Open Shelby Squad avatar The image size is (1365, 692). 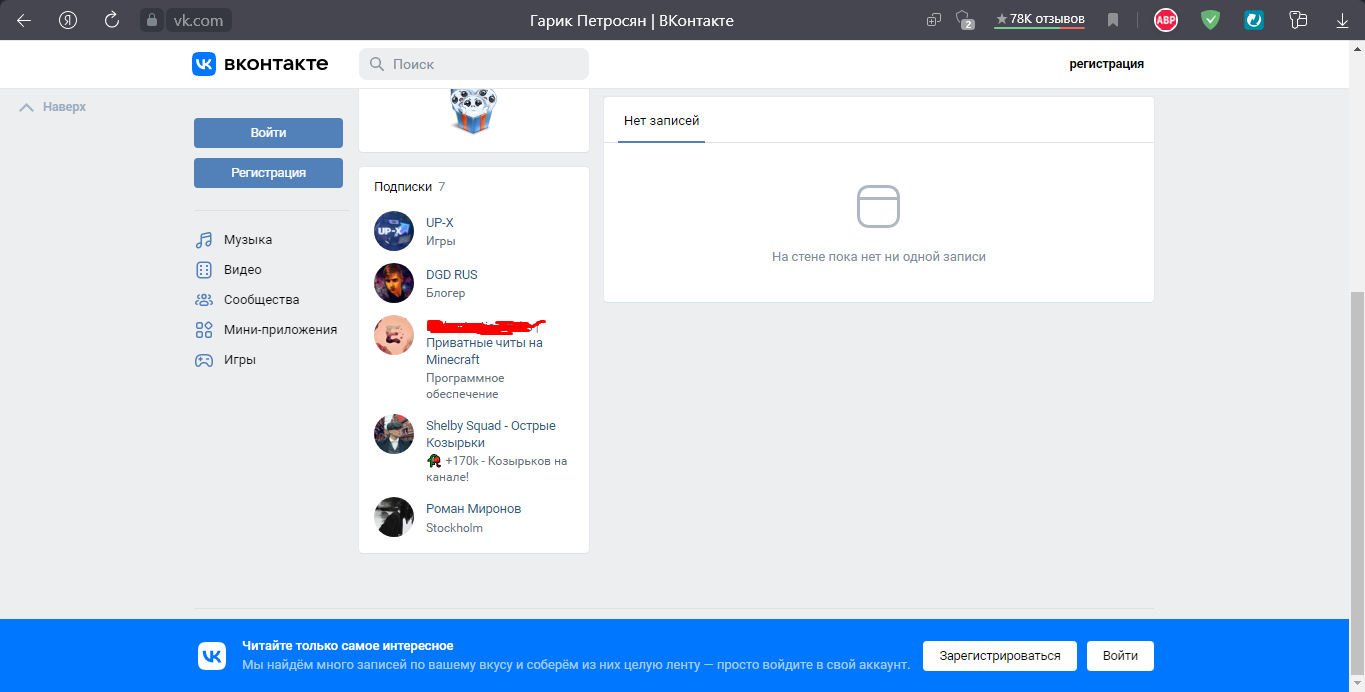tap(394, 434)
